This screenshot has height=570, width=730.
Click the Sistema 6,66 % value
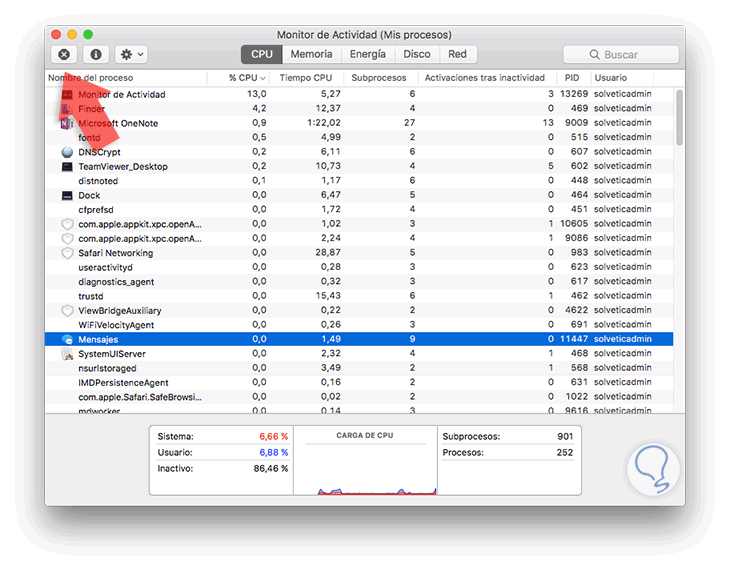coord(274,437)
